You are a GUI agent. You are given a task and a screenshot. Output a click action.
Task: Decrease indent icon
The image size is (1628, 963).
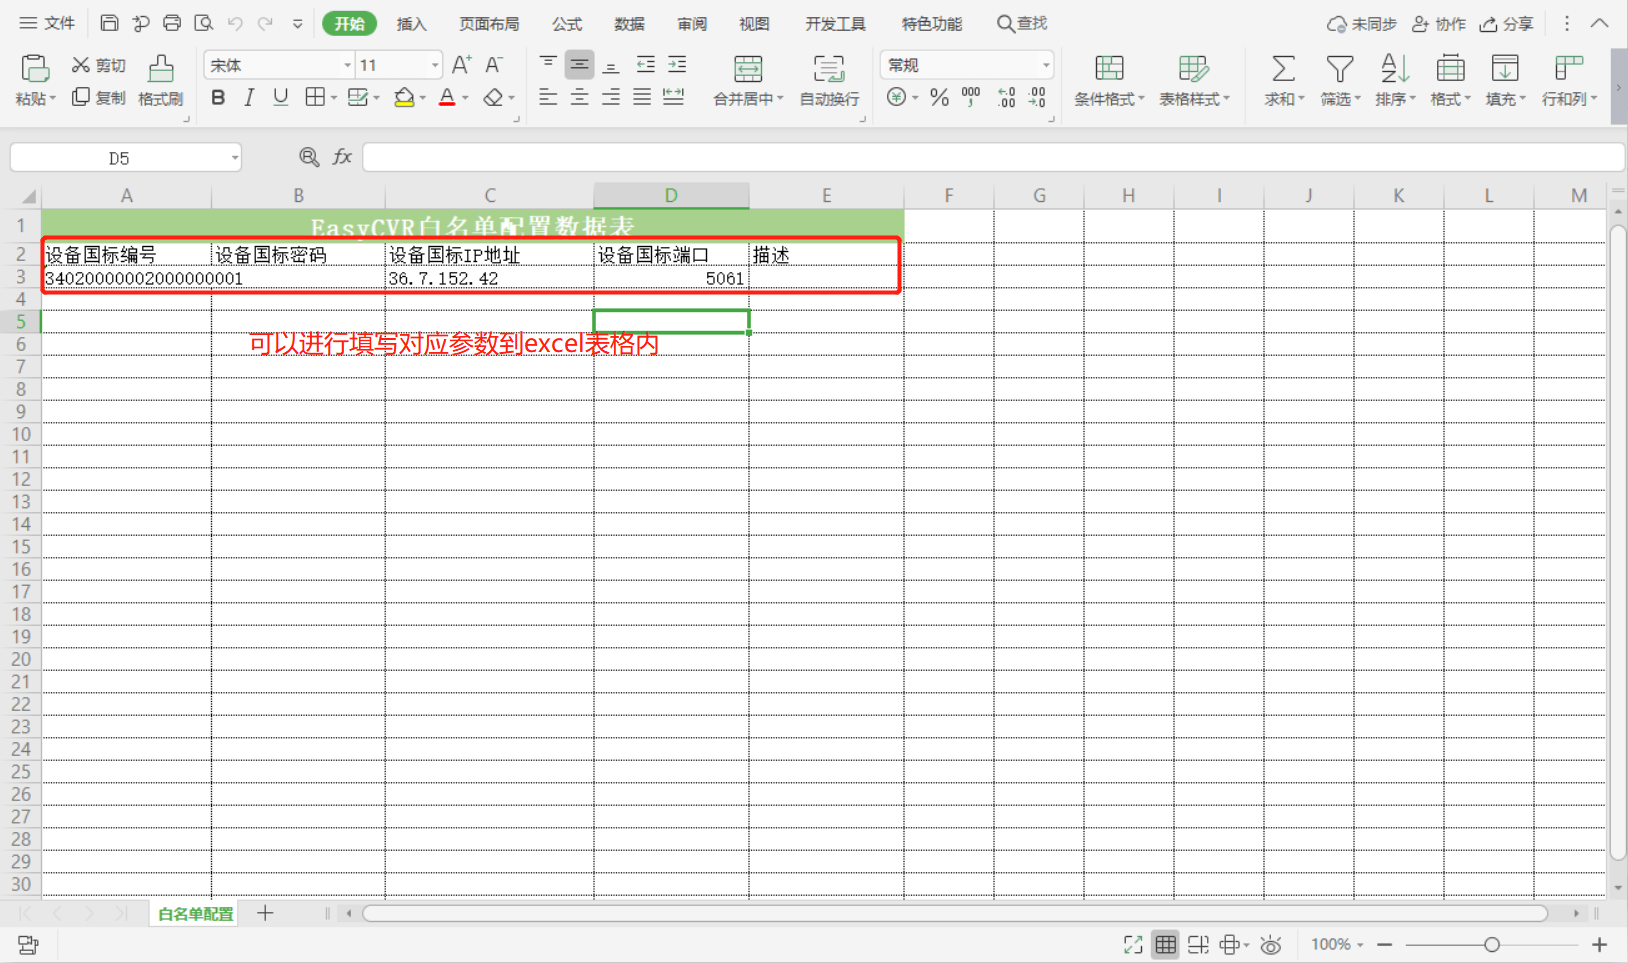point(646,65)
